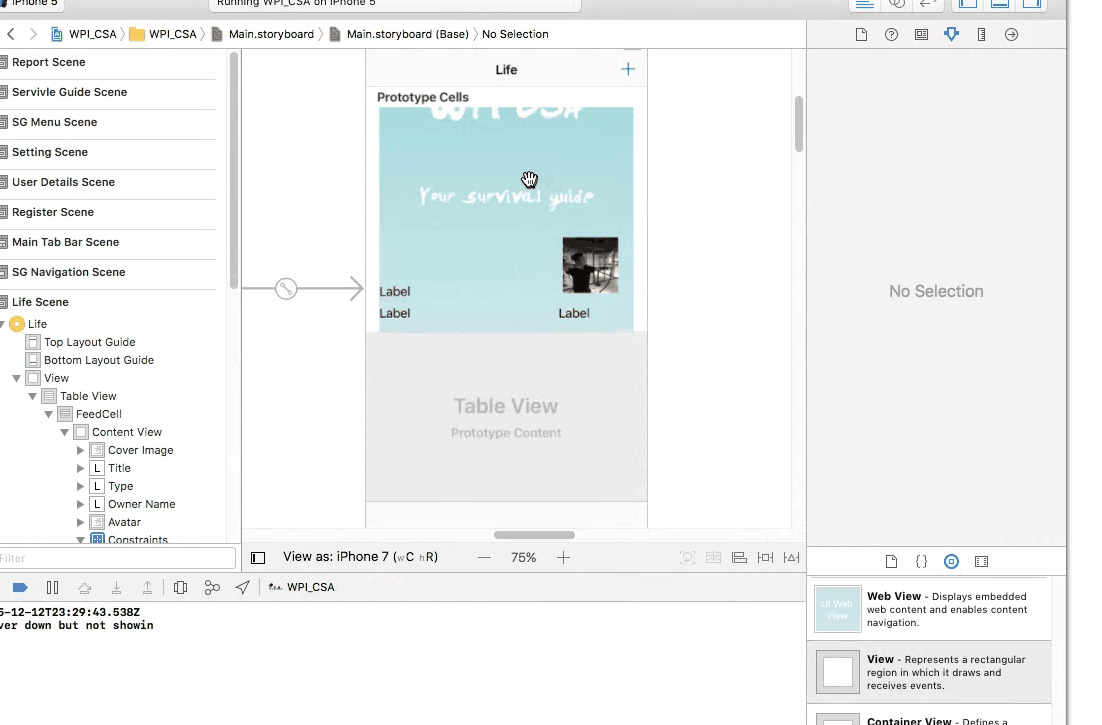The width and height of the screenshot is (1102, 725).
Task: Expand the Avatar image node
Action: [80, 522]
